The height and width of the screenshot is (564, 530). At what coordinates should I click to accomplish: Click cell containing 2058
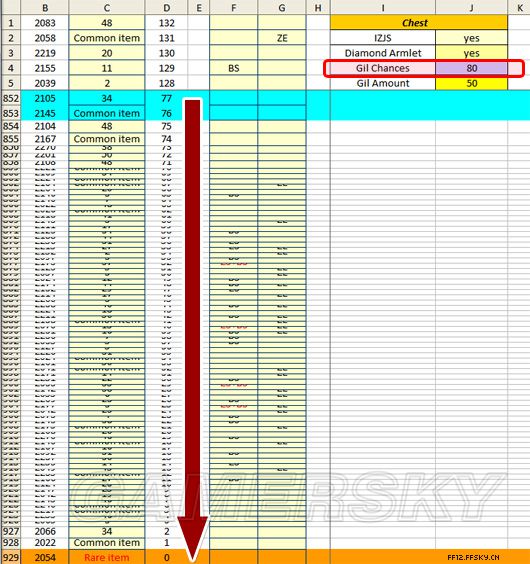click(45, 38)
